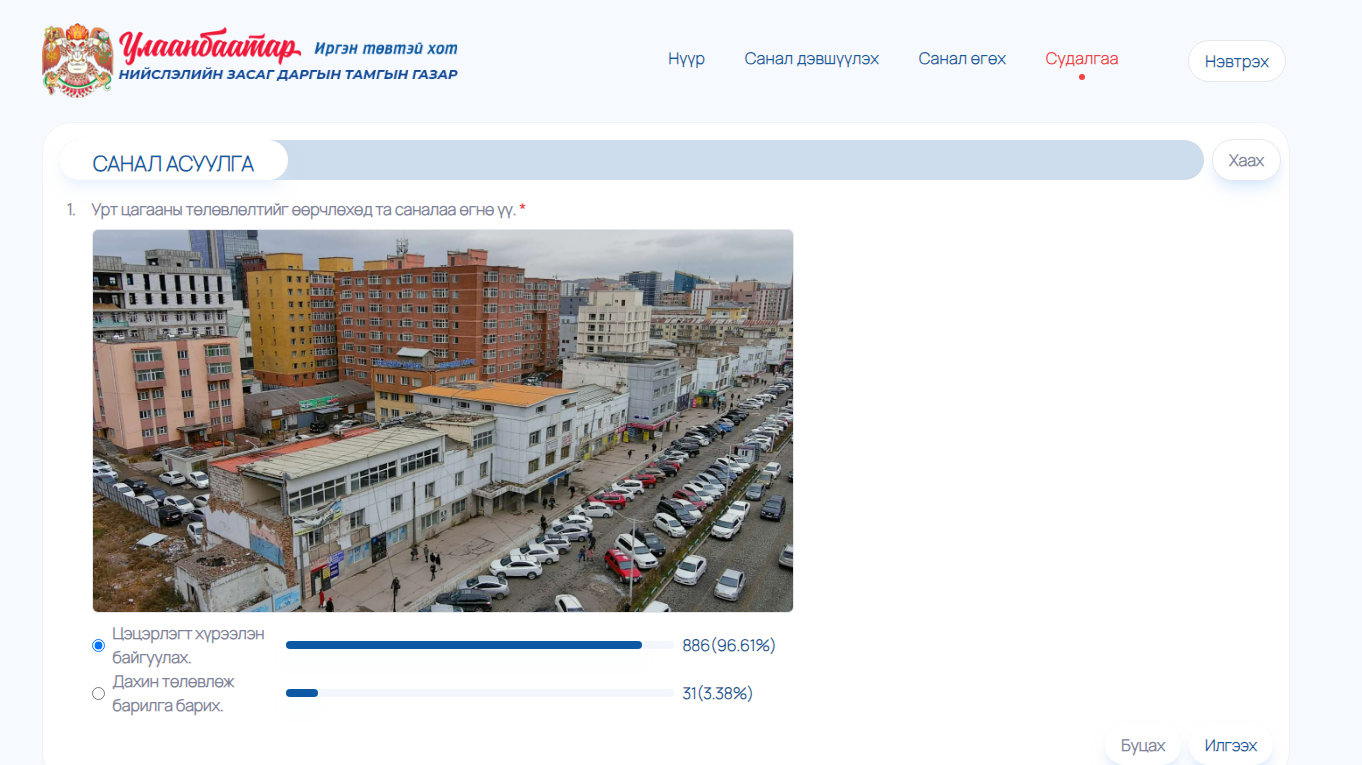The image size is (1362, 765).
Task: Open the Санал дэвшүүлэх menu item
Action: (x=811, y=59)
